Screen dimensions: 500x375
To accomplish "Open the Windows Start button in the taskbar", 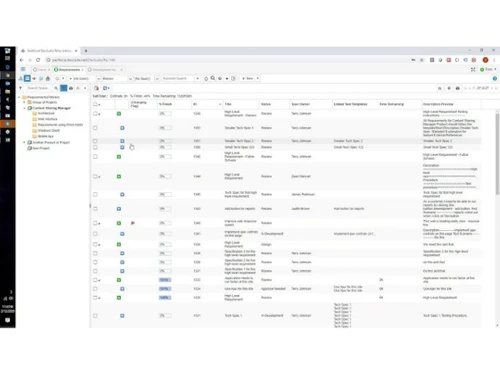I will pos(8,50).
